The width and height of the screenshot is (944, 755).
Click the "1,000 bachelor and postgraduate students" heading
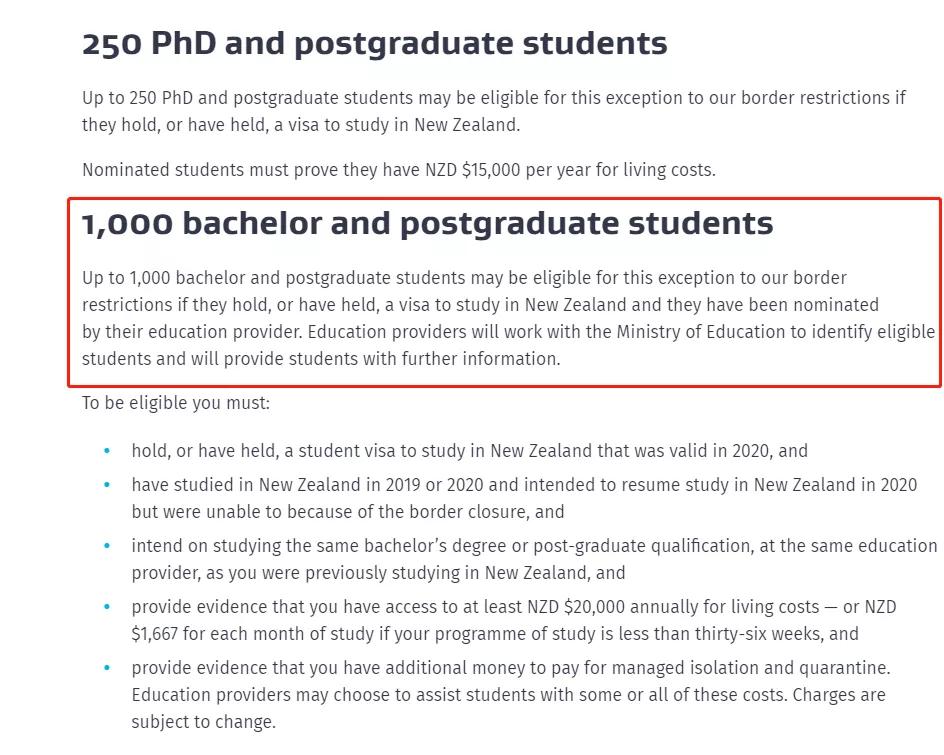pyautogui.click(x=427, y=224)
